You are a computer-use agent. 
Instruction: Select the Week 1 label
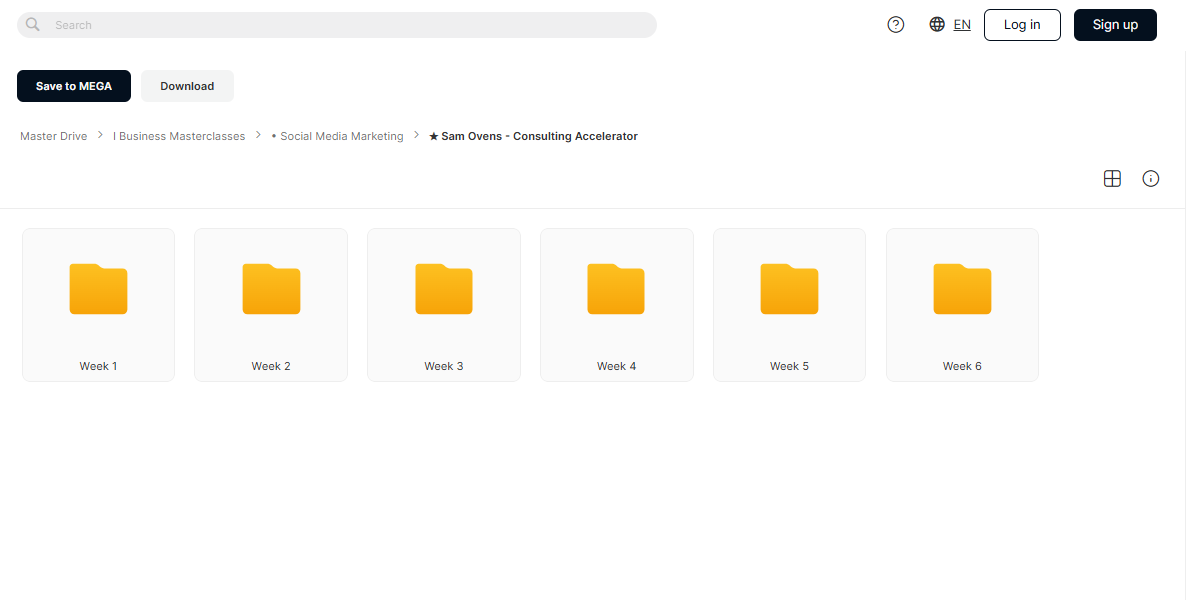coord(98,366)
